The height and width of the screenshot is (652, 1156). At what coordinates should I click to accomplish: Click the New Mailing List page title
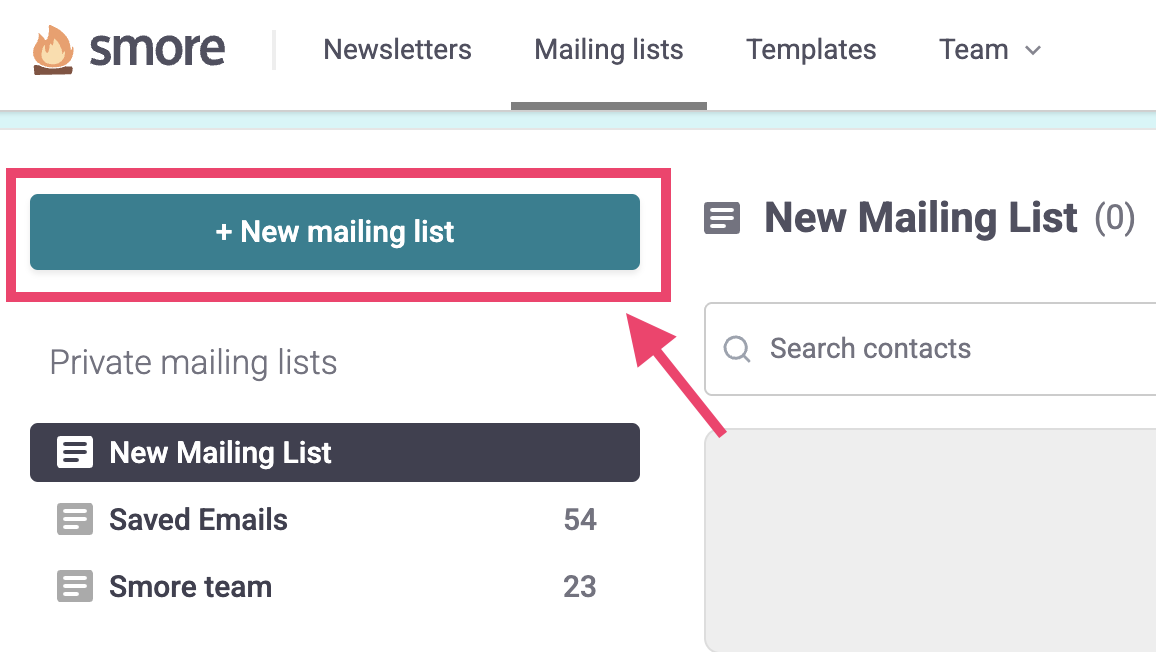pyautogui.click(x=920, y=217)
